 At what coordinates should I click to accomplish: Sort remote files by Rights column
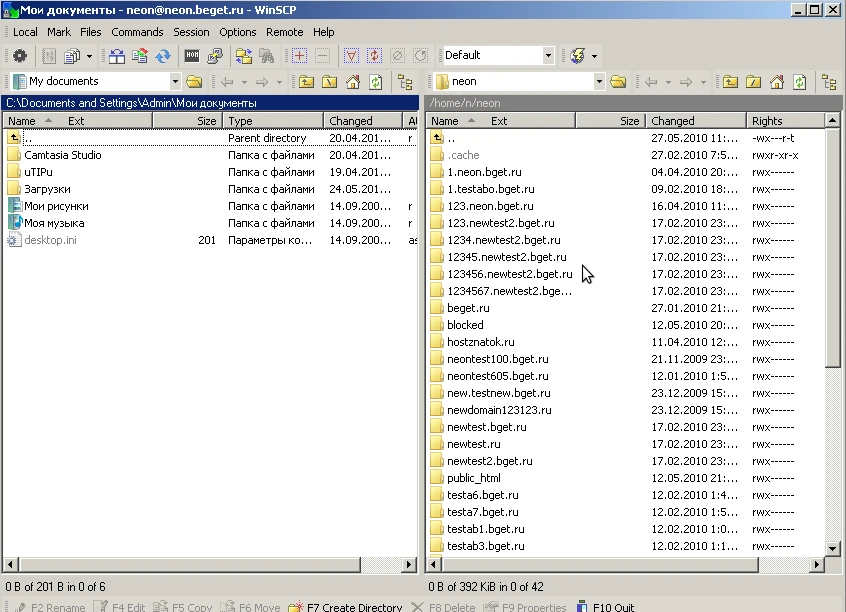tap(768, 121)
